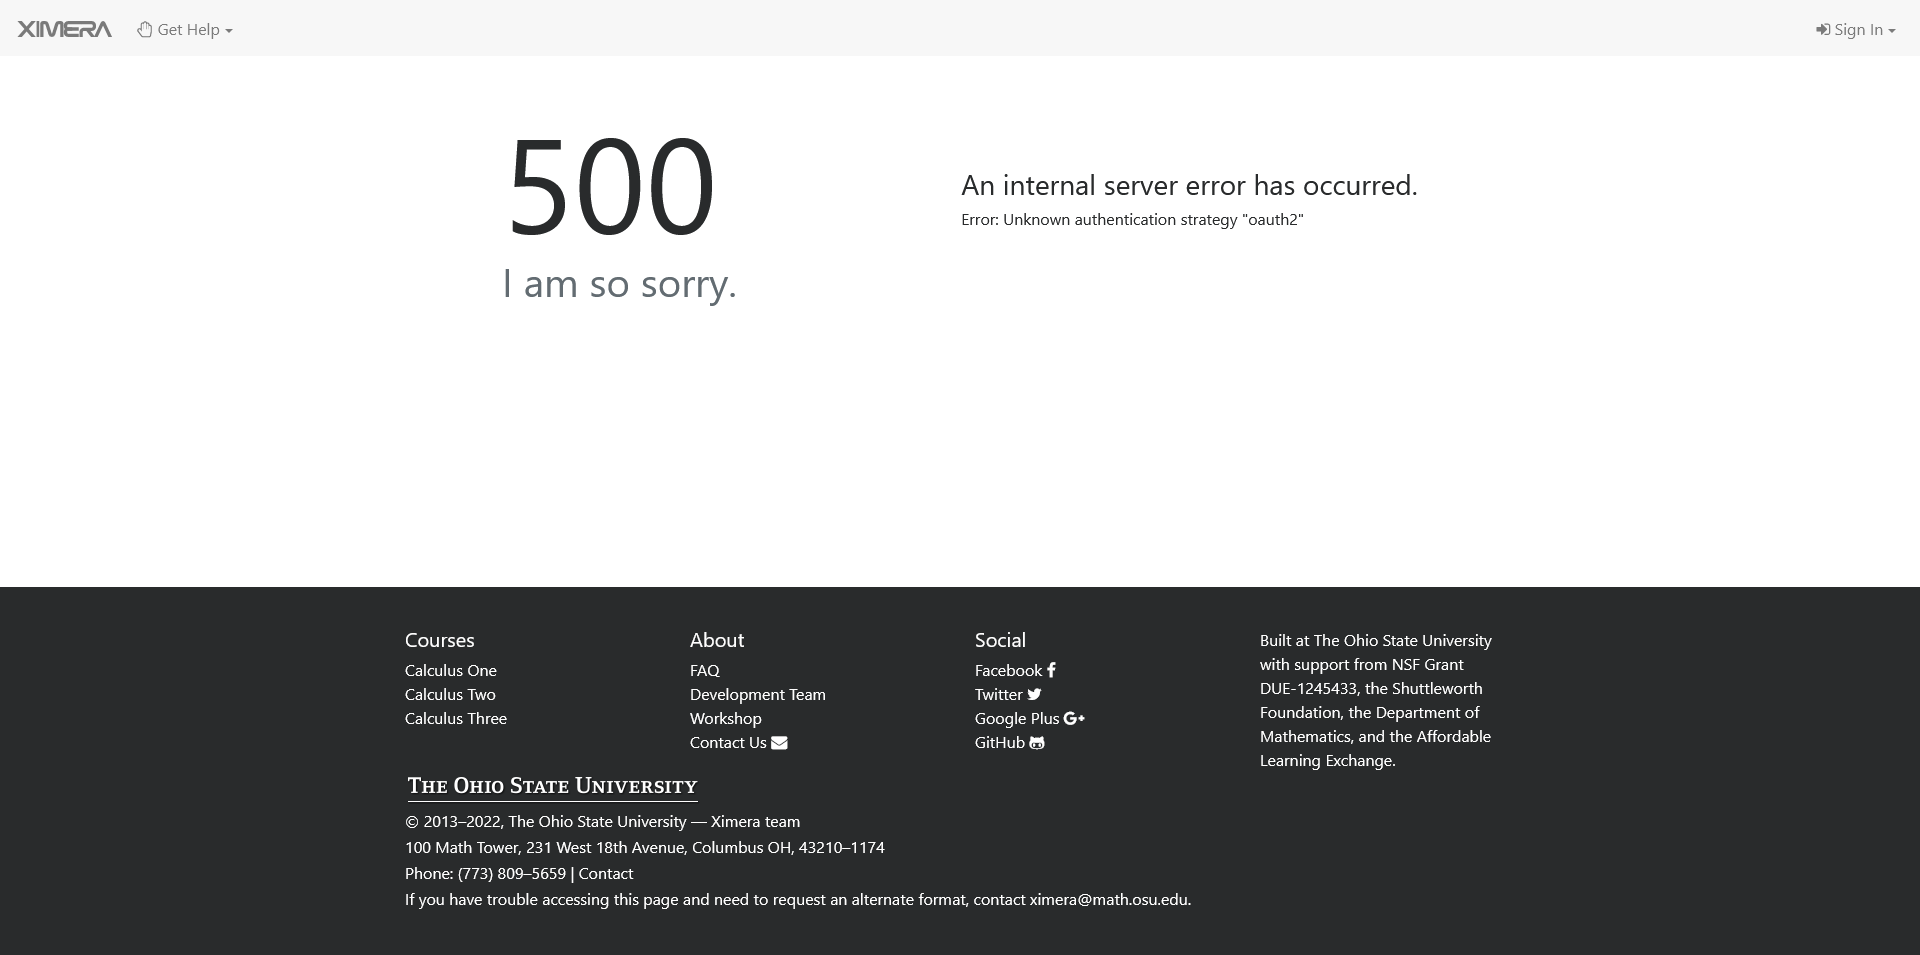Screen dimensions: 1920x955
Task: Open the Development Team page
Action: click(x=757, y=694)
